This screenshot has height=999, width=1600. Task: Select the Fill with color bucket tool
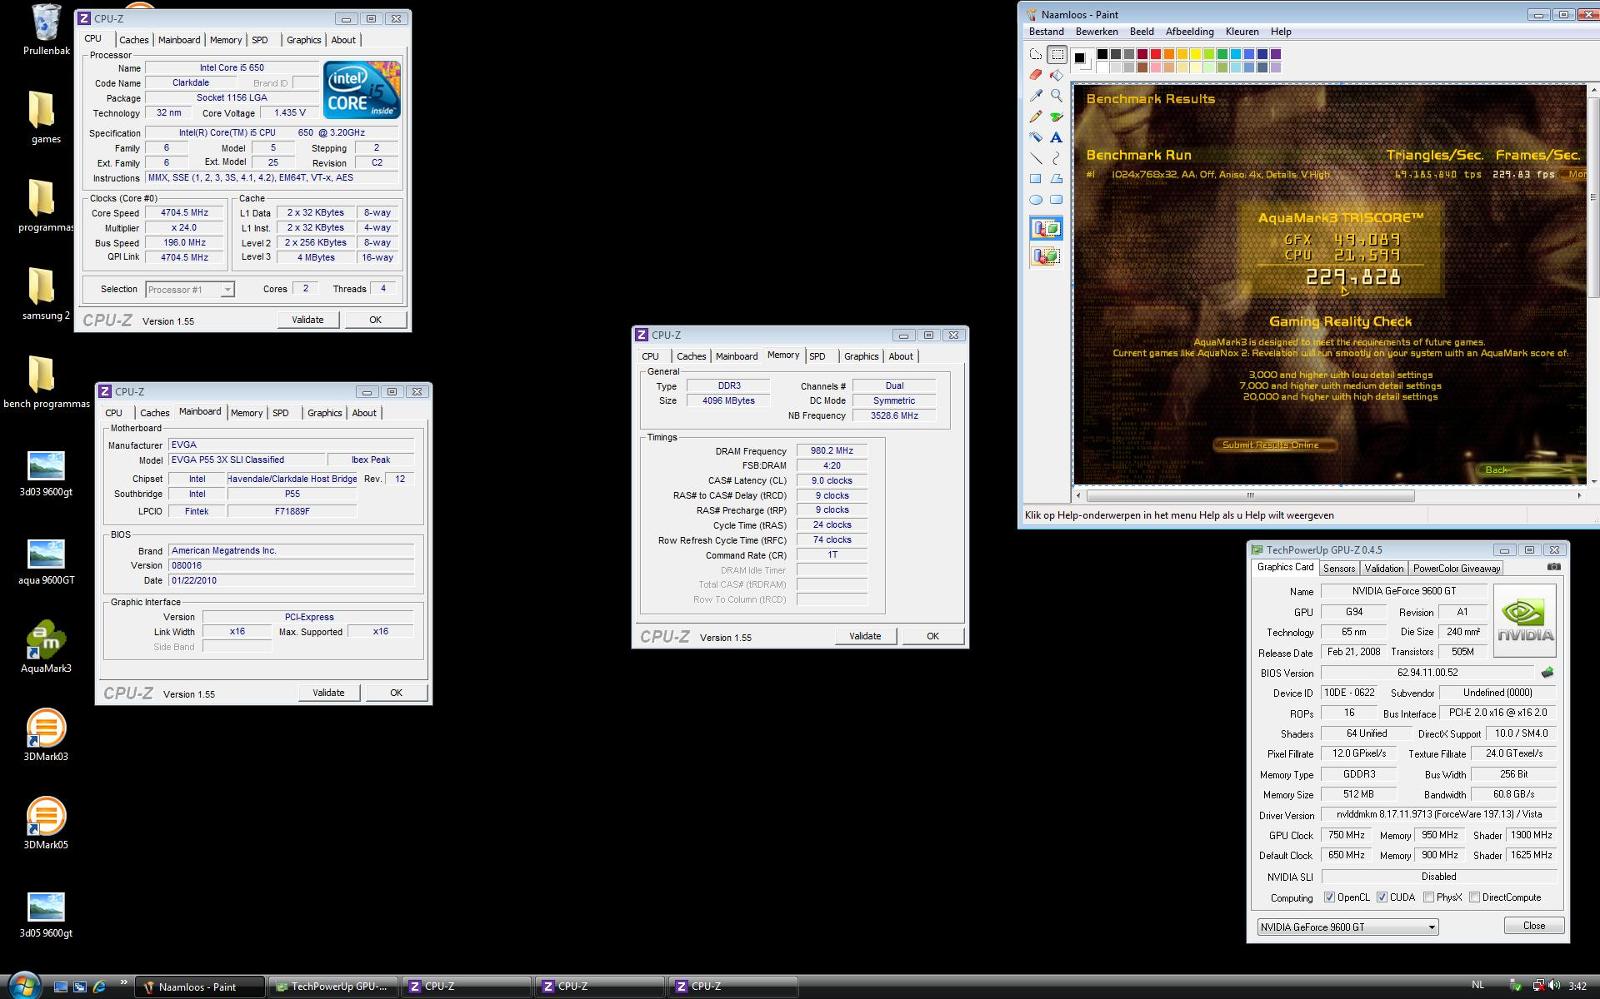click(1056, 75)
